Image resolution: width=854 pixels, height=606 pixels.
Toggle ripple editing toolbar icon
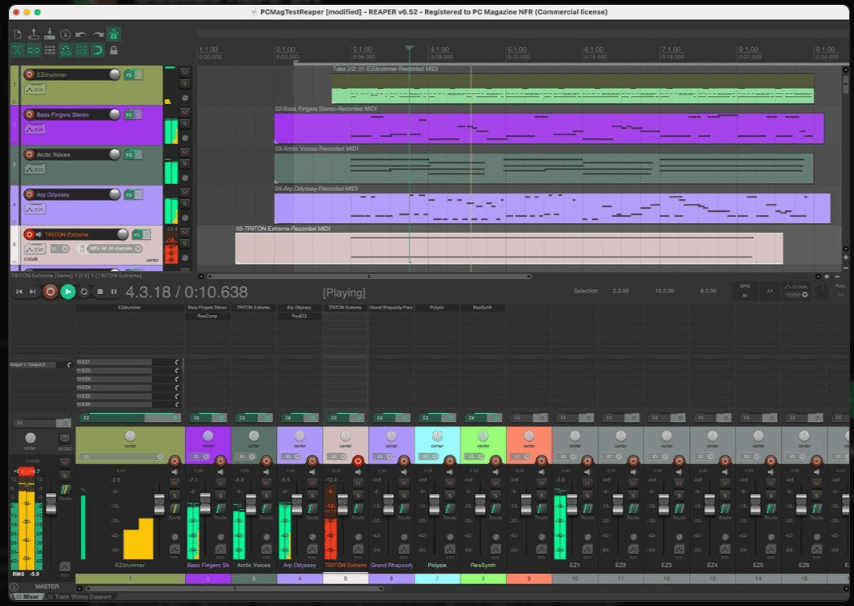[x=50, y=51]
